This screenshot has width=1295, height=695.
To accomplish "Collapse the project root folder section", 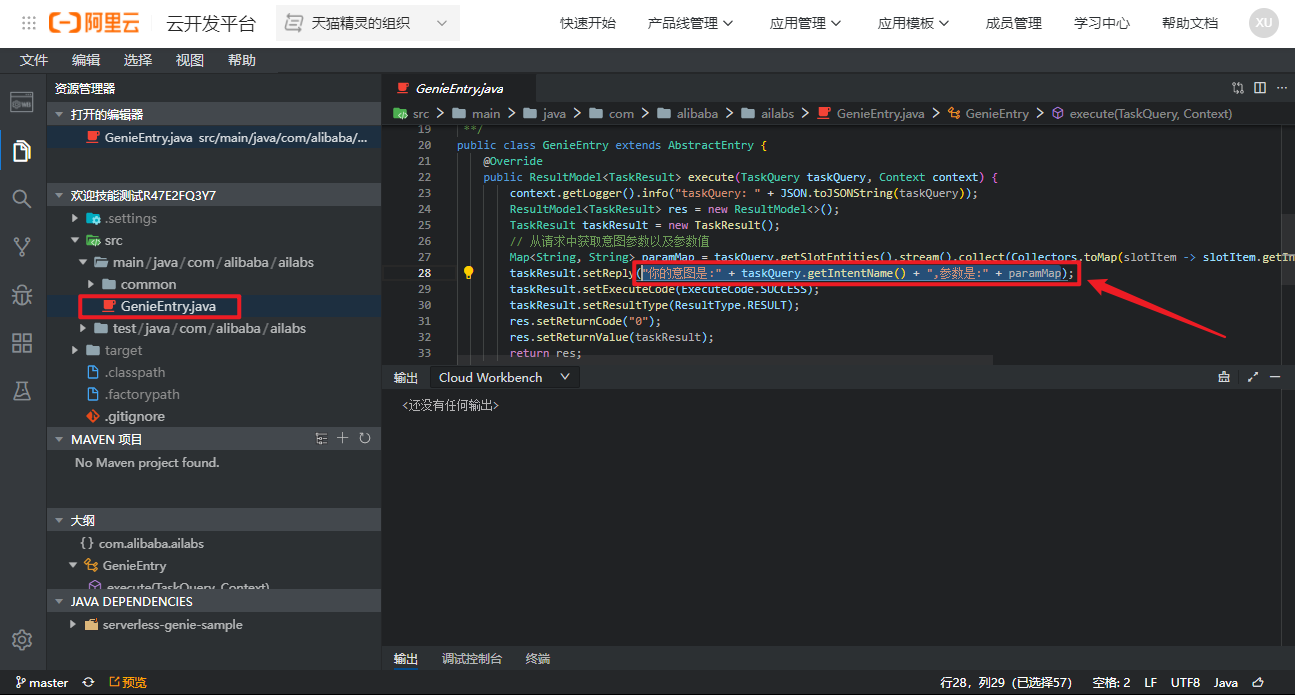I will [214, 195].
